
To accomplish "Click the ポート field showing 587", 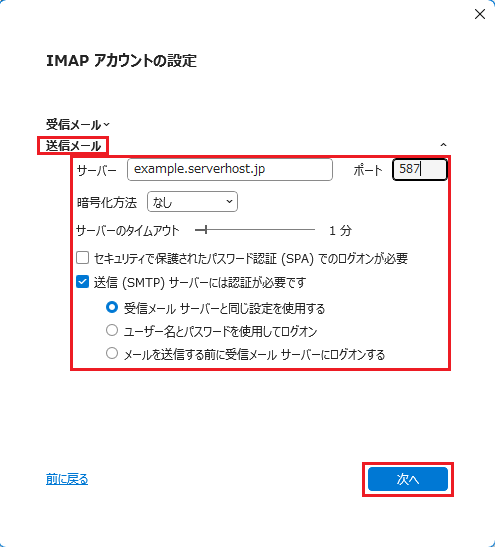I will point(420,170).
